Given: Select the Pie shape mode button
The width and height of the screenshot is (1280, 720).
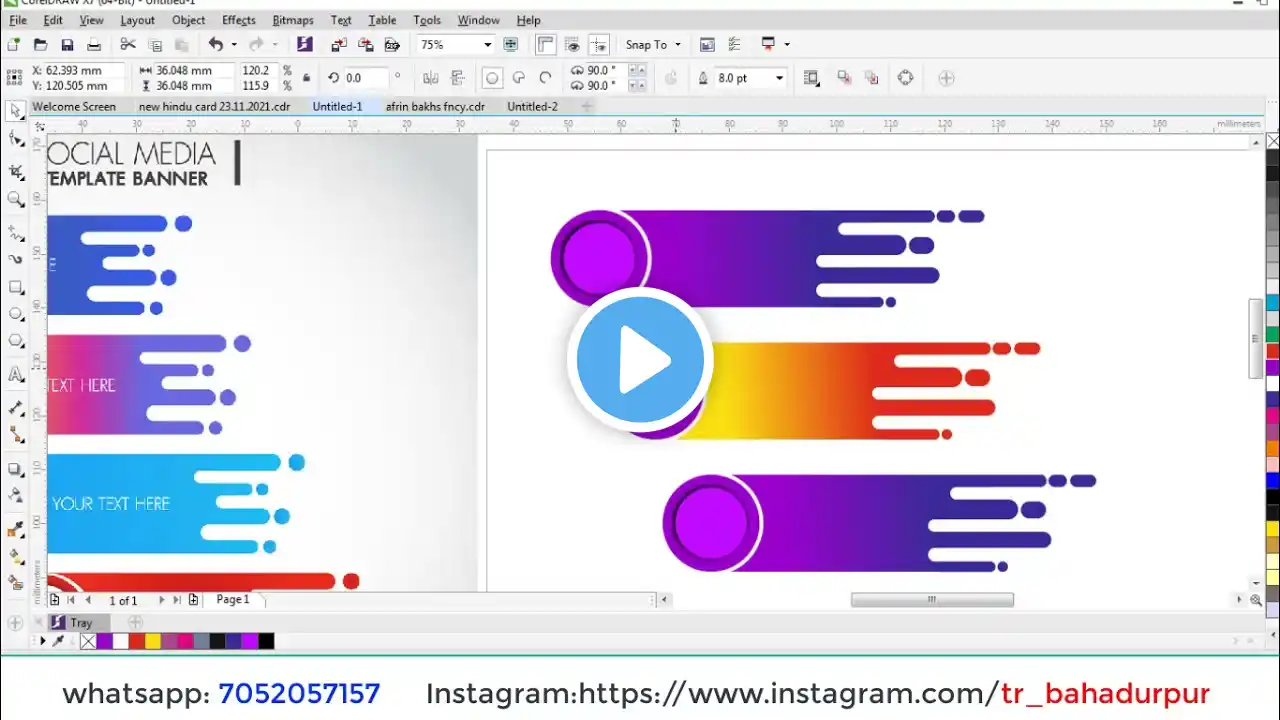Looking at the screenshot, I should pyautogui.click(x=519, y=78).
